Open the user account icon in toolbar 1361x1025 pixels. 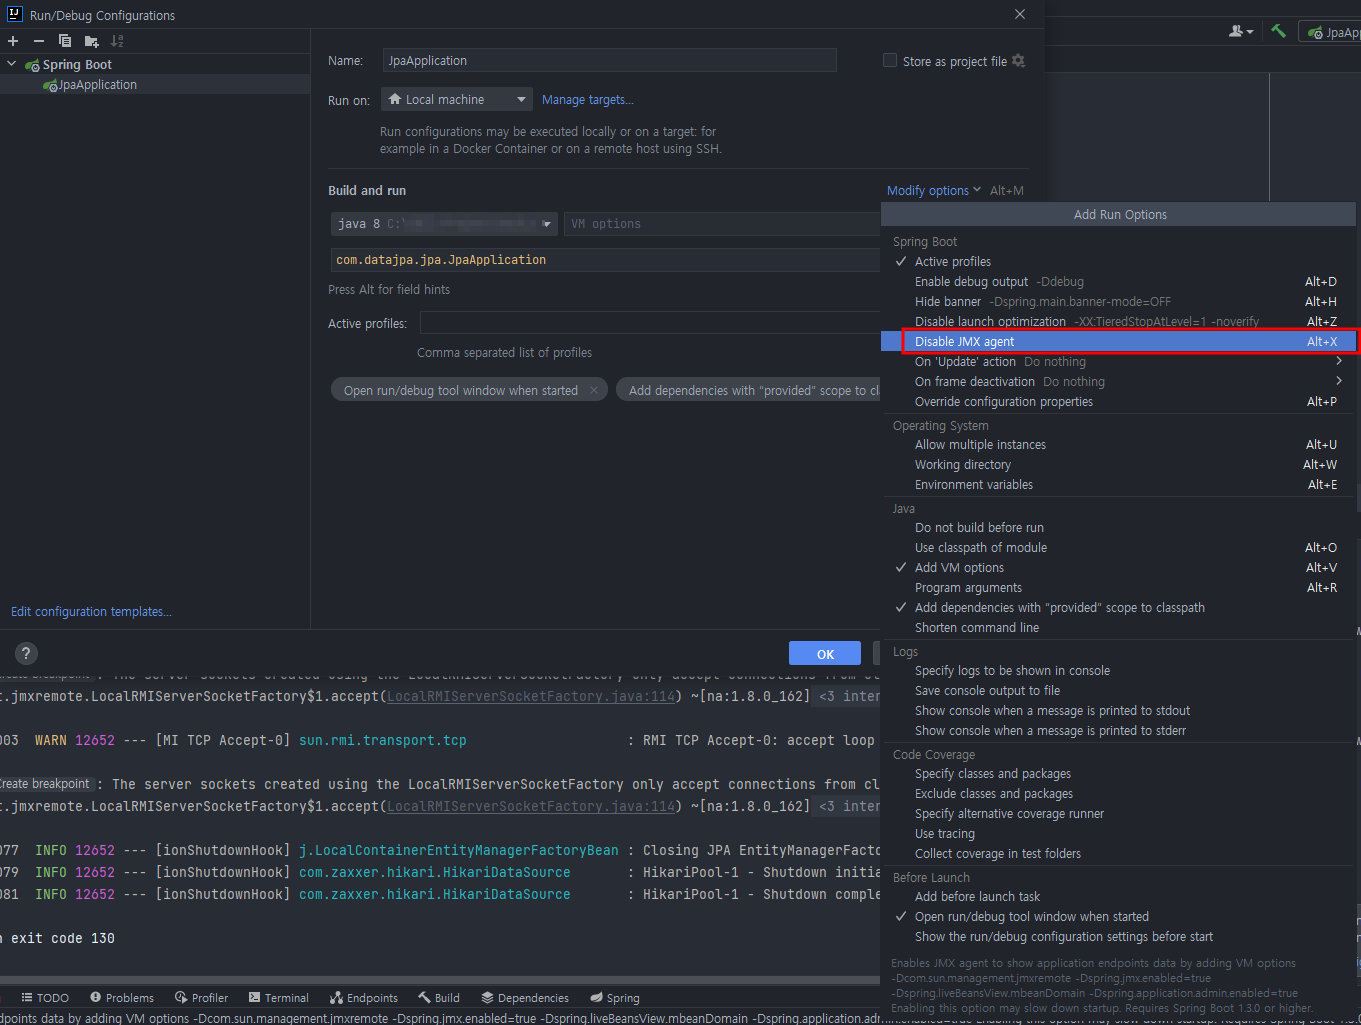tap(1240, 32)
